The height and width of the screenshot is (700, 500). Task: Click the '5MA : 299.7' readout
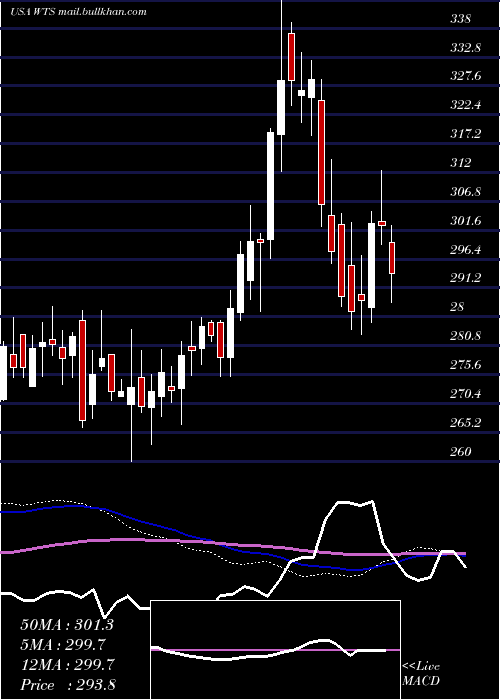tap(65, 645)
